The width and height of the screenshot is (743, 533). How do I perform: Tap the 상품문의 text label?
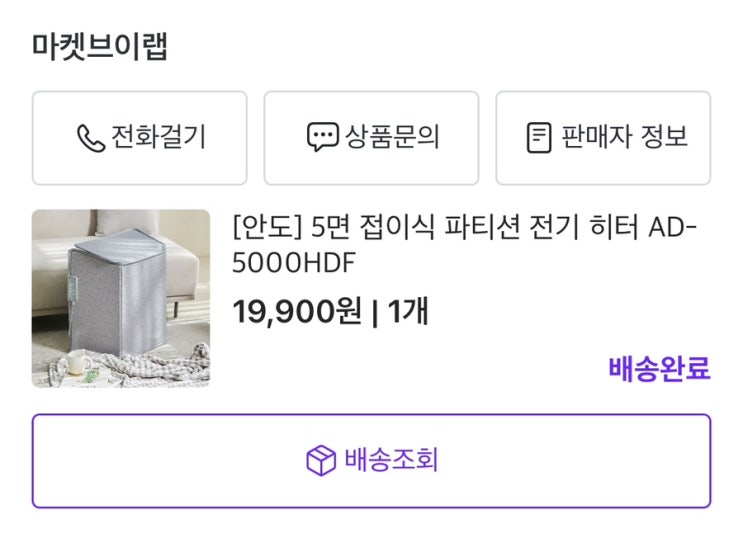pyautogui.click(x=392, y=137)
